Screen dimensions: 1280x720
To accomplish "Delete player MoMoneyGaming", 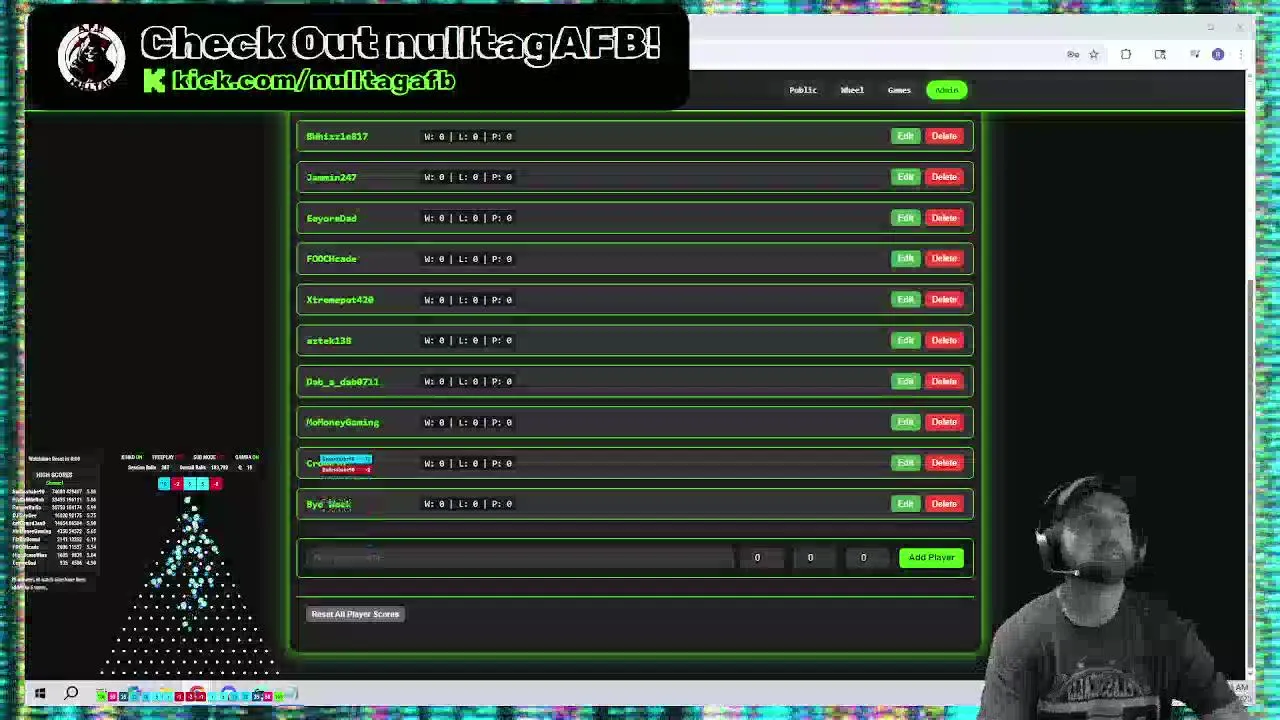I will coord(944,422).
